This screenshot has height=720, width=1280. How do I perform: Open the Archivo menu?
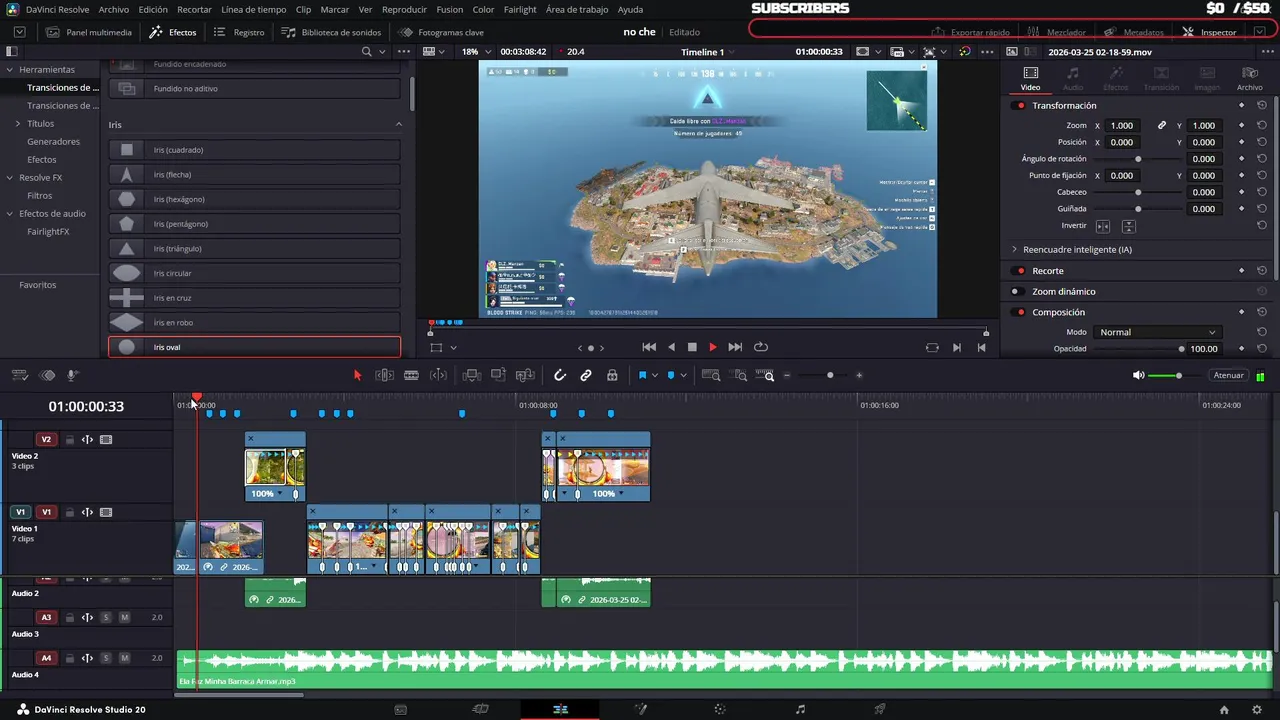pyautogui.click(x=114, y=9)
